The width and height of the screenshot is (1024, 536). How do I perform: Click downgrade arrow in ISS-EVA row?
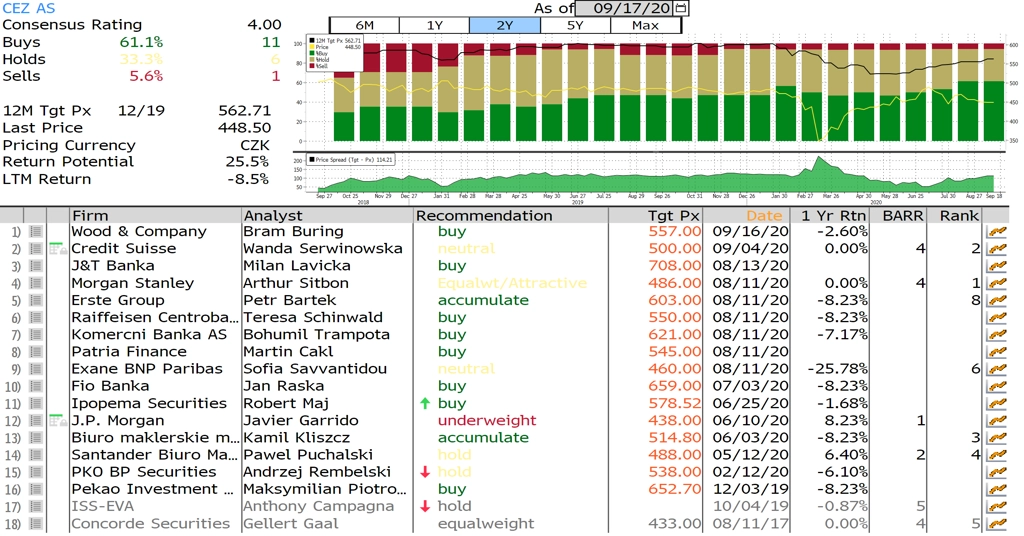point(425,507)
